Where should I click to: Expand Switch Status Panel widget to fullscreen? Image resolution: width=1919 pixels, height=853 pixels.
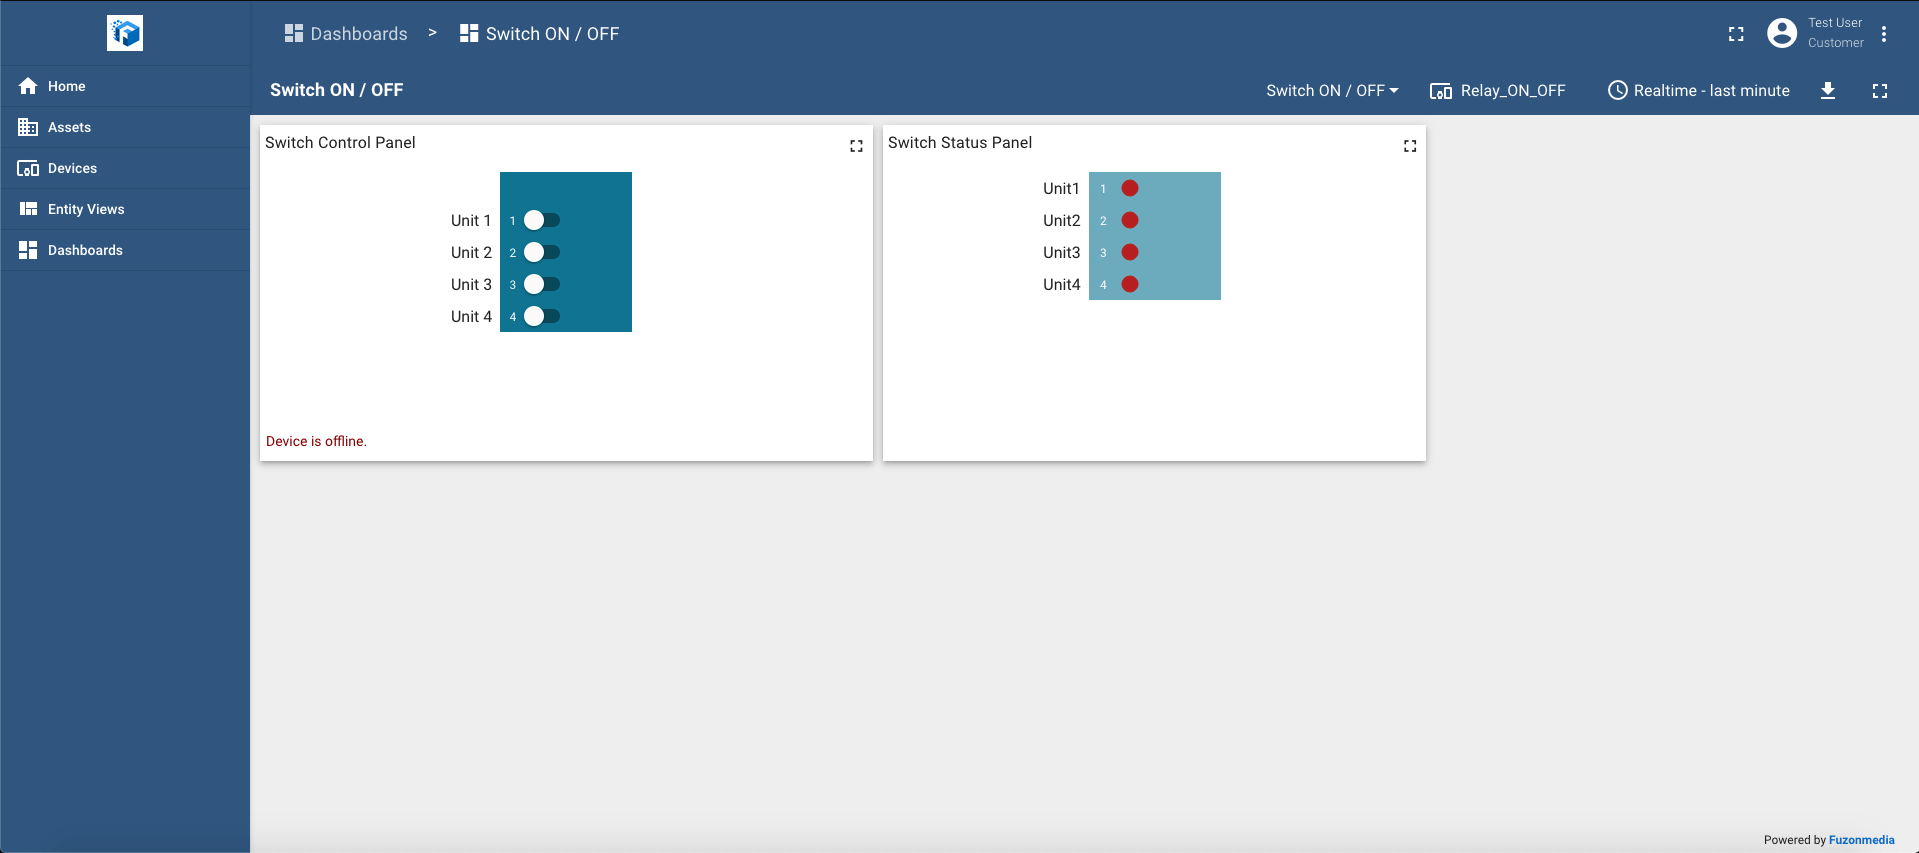click(1410, 146)
